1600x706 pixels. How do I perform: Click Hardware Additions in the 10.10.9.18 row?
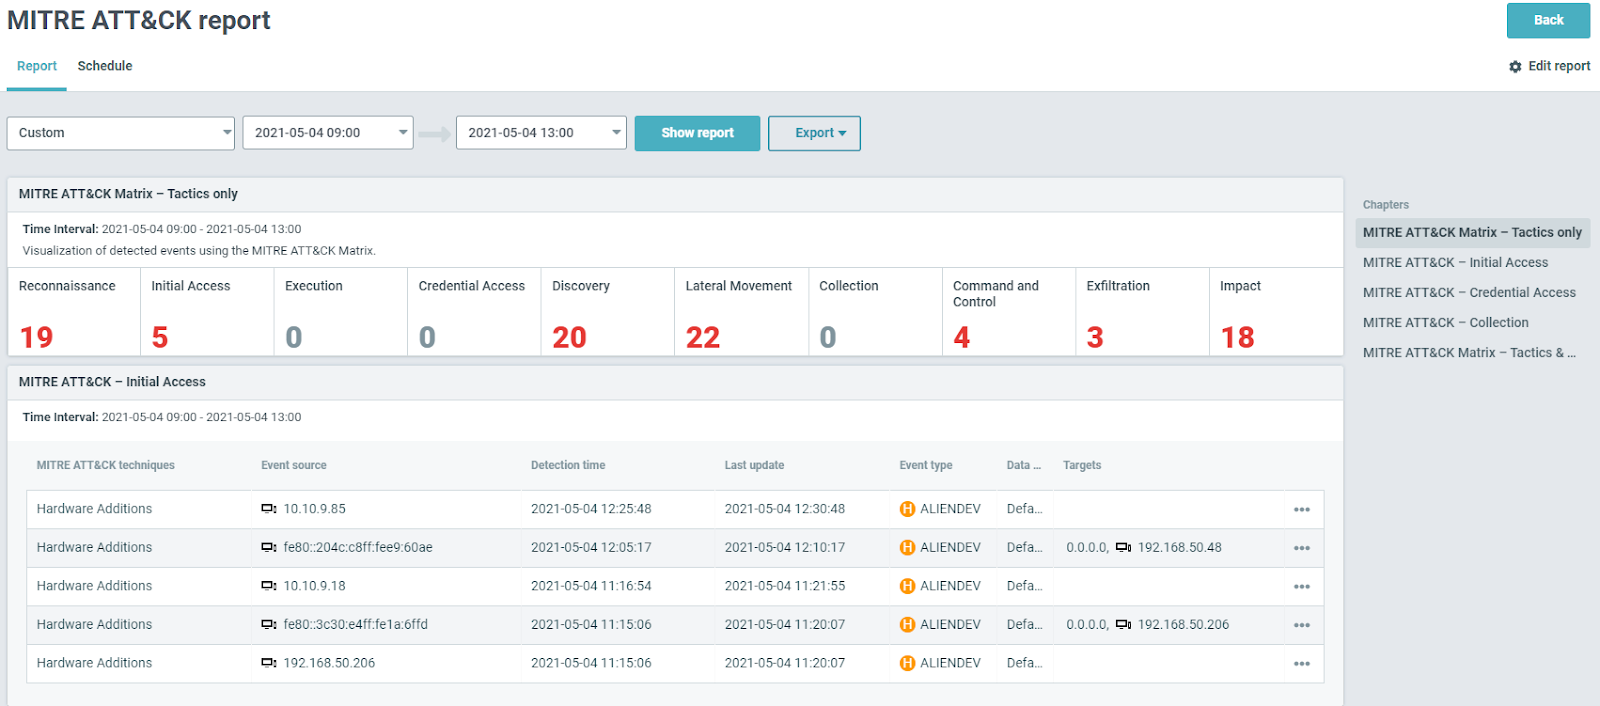click(x=95, y=586)
